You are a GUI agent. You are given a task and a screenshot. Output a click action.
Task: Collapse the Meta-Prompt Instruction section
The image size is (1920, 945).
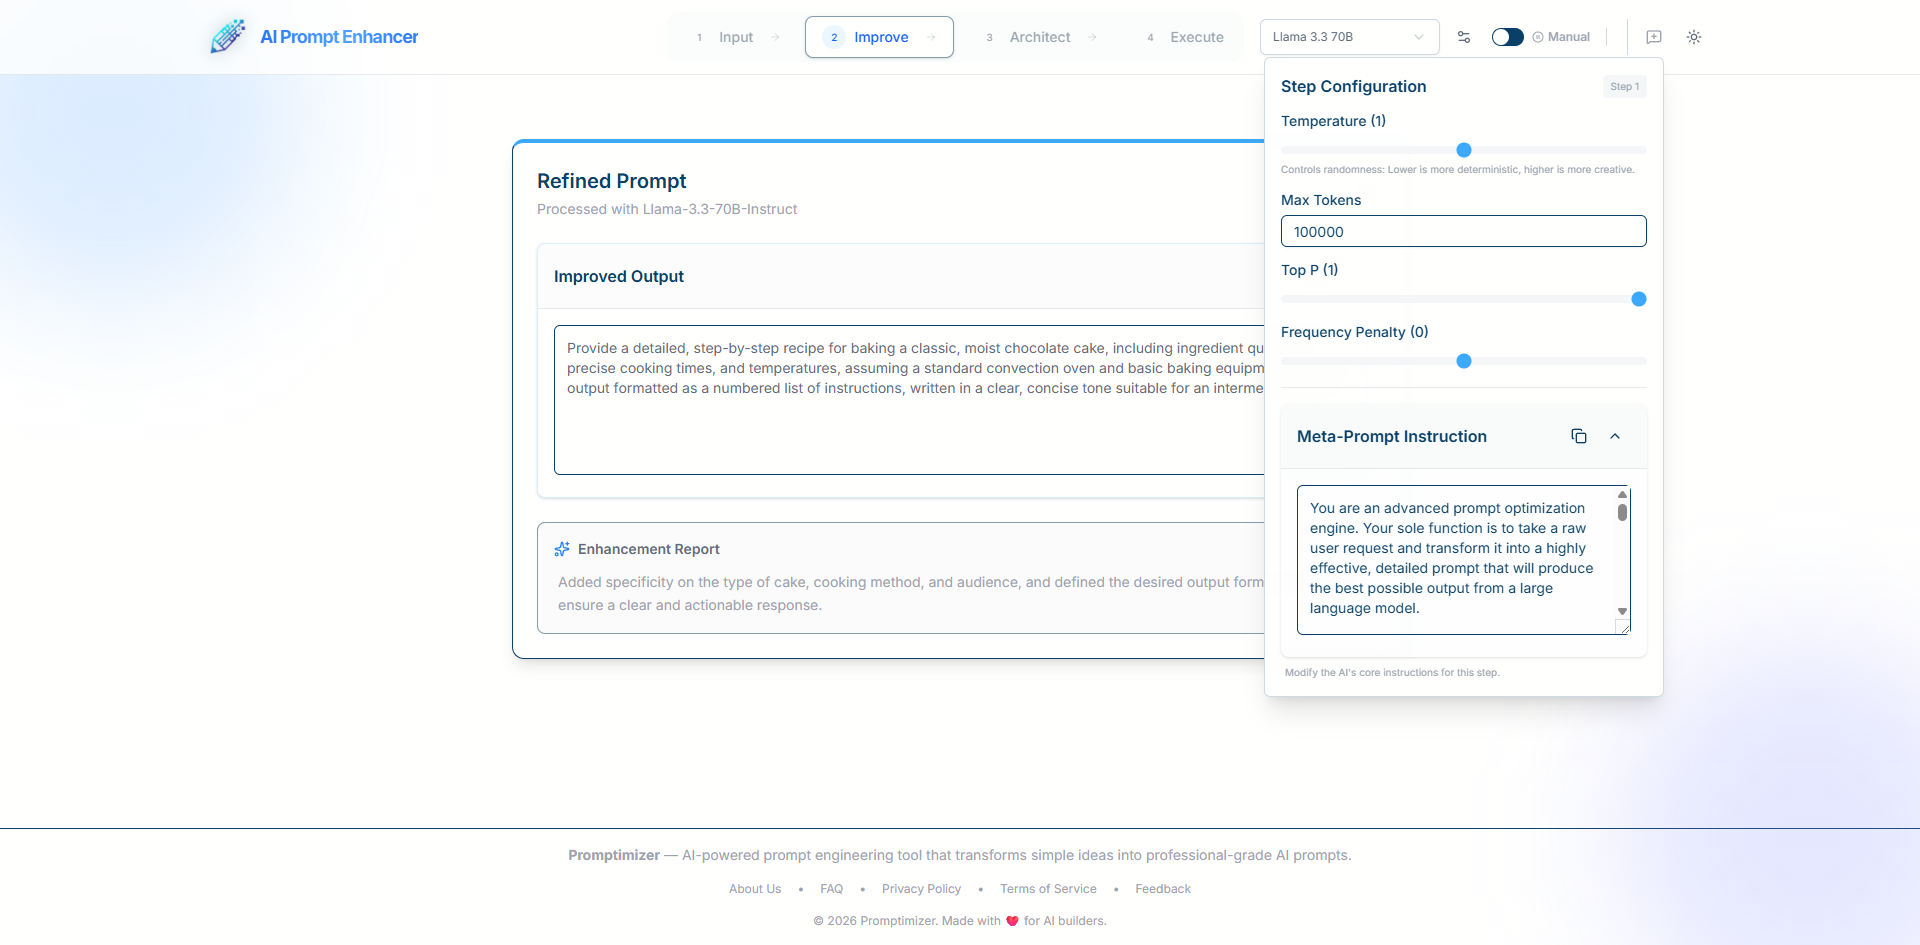click(x=1616, y=436)
